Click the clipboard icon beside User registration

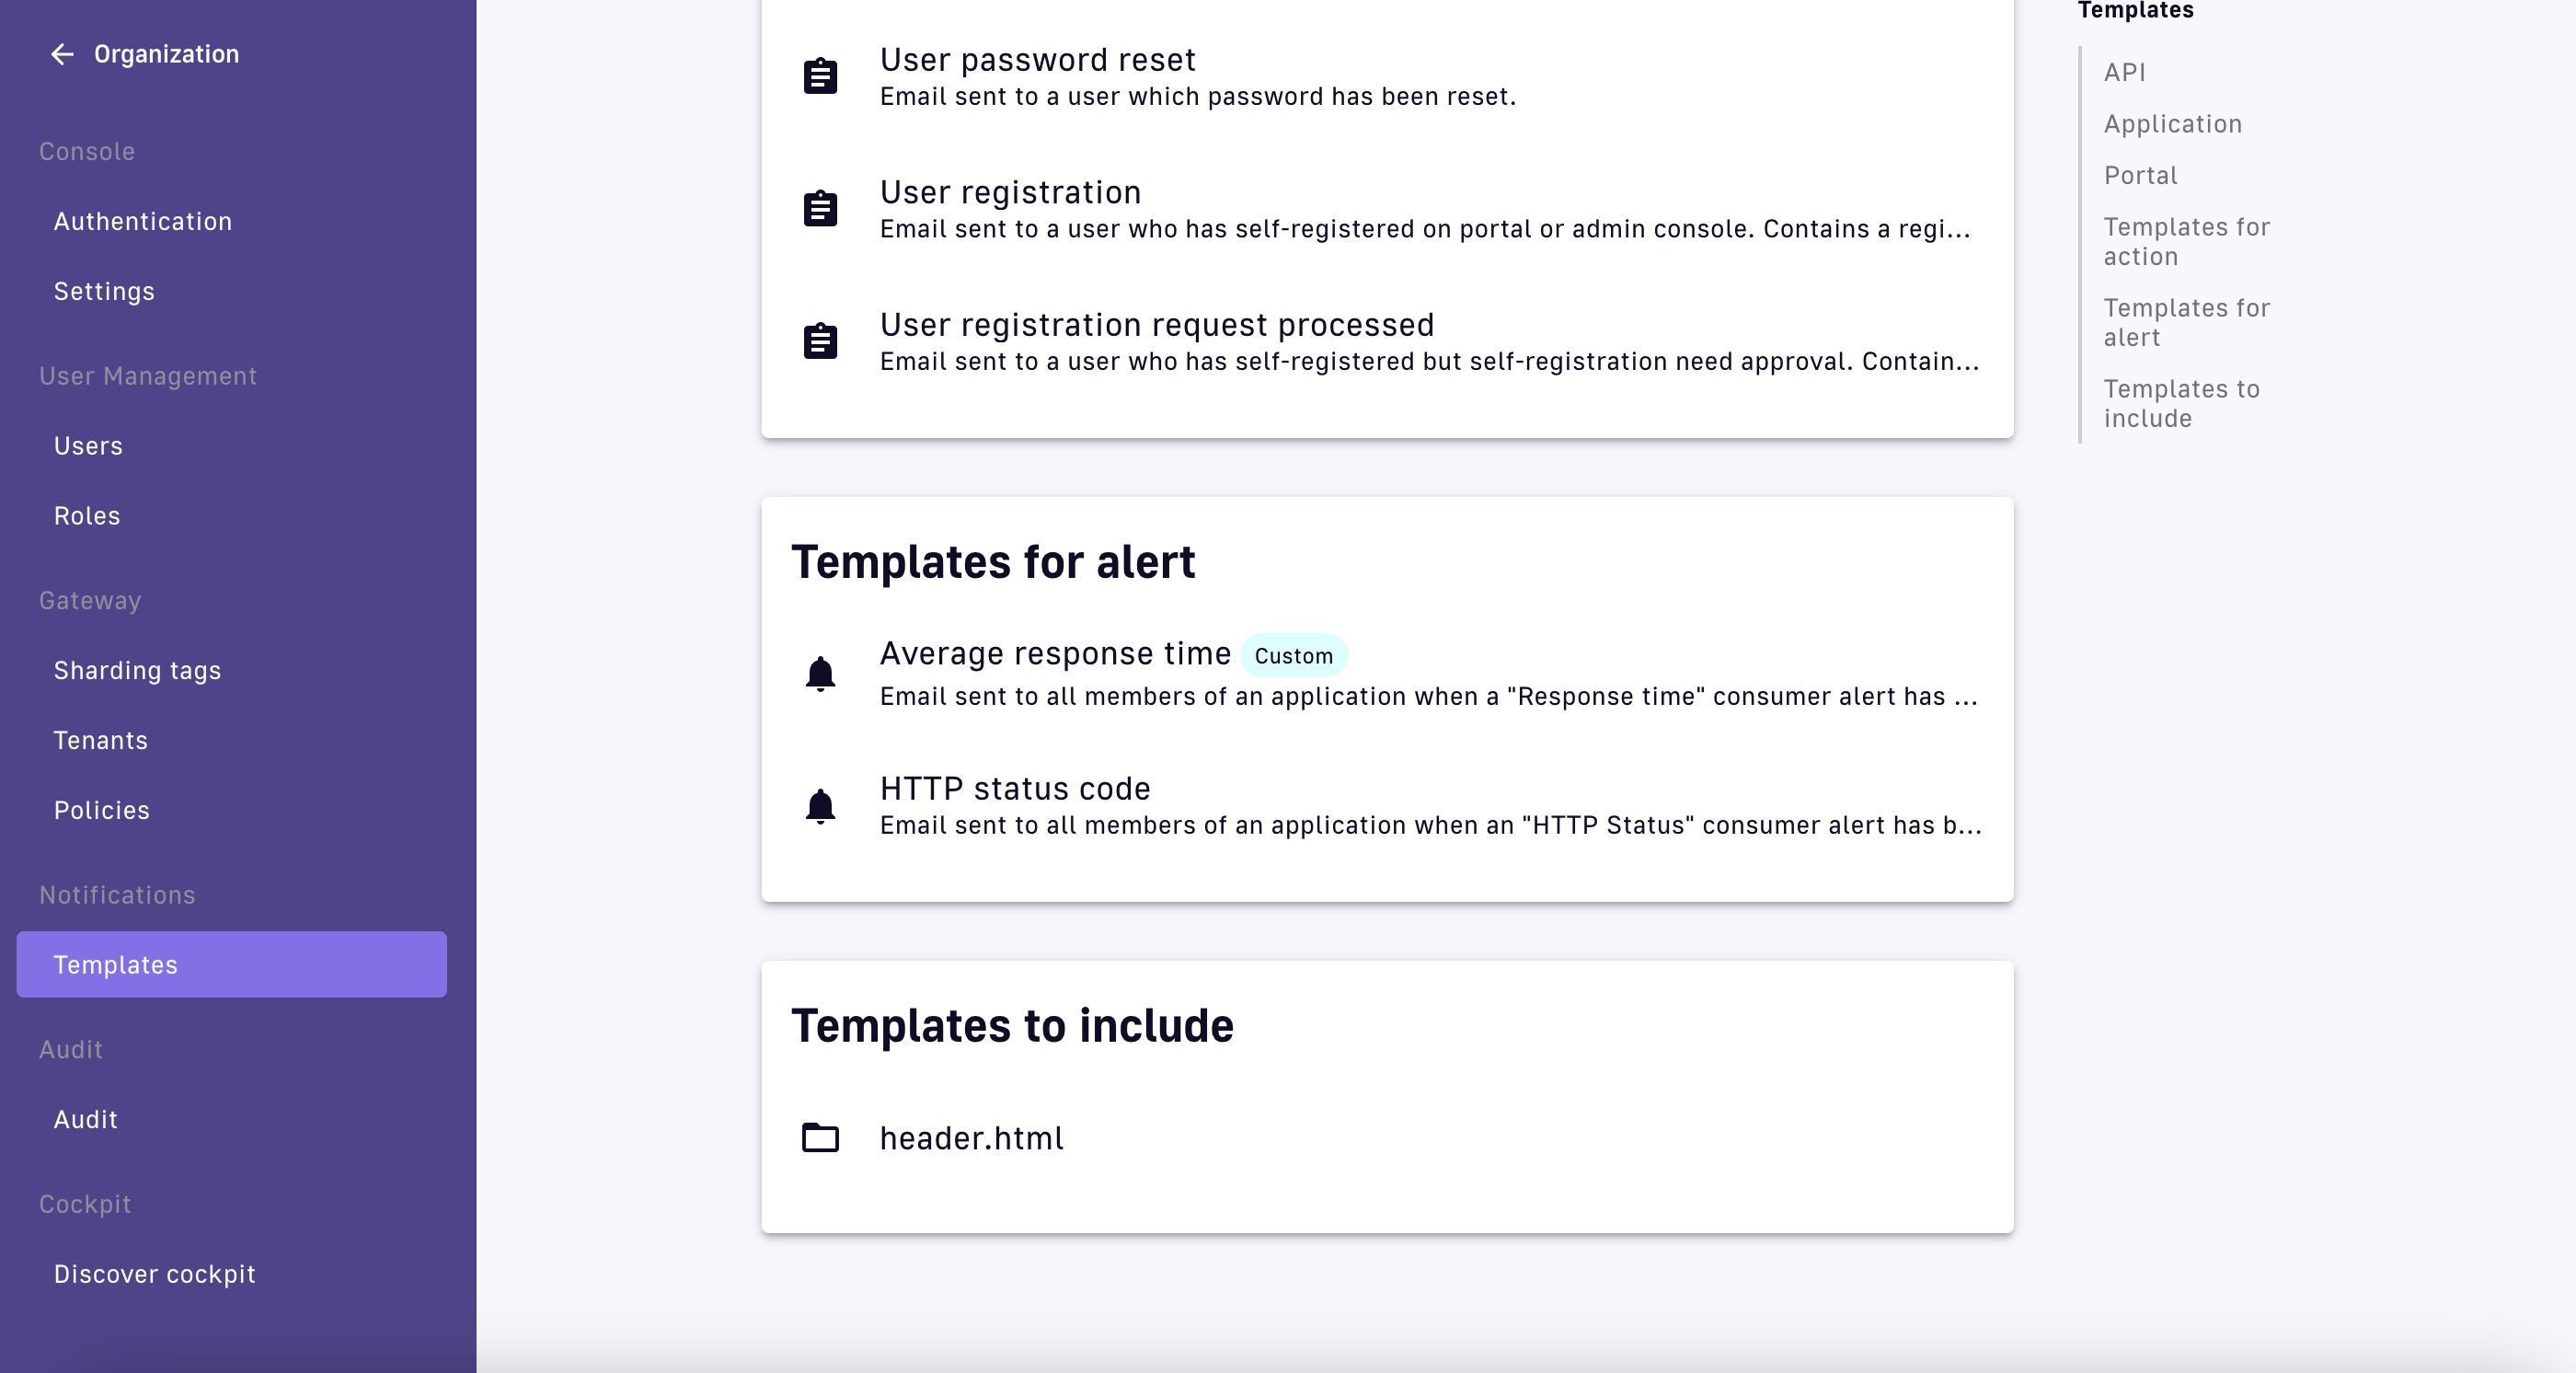click(820, 209)
